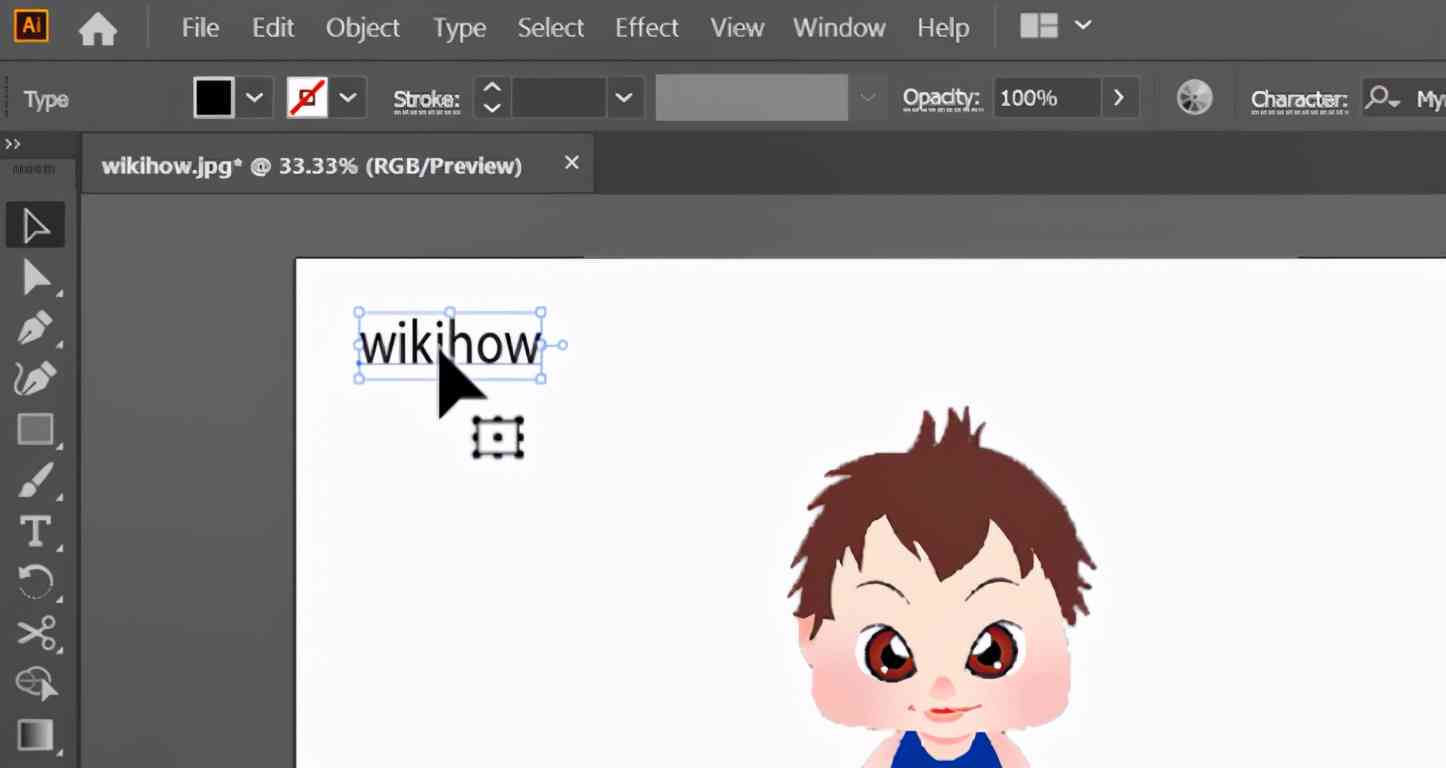Click the Opacity 100% input field
This screenshot has height=768, width=1446.
click(1046, 98)
